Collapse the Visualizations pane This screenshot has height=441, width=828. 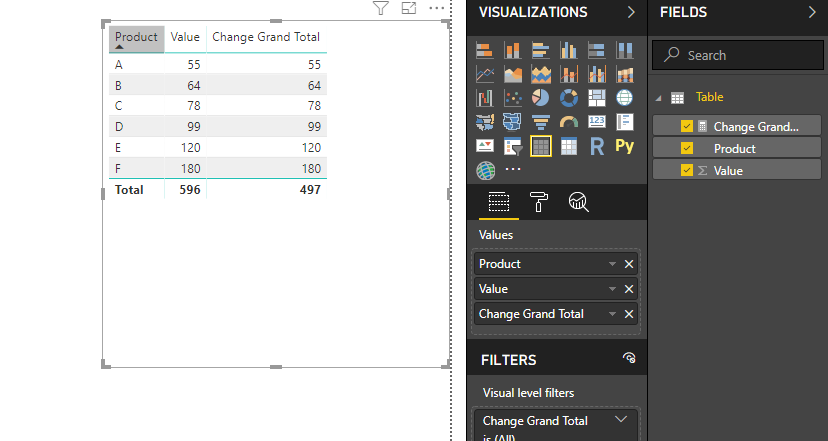pyautogui.click(x=631, y=12)
